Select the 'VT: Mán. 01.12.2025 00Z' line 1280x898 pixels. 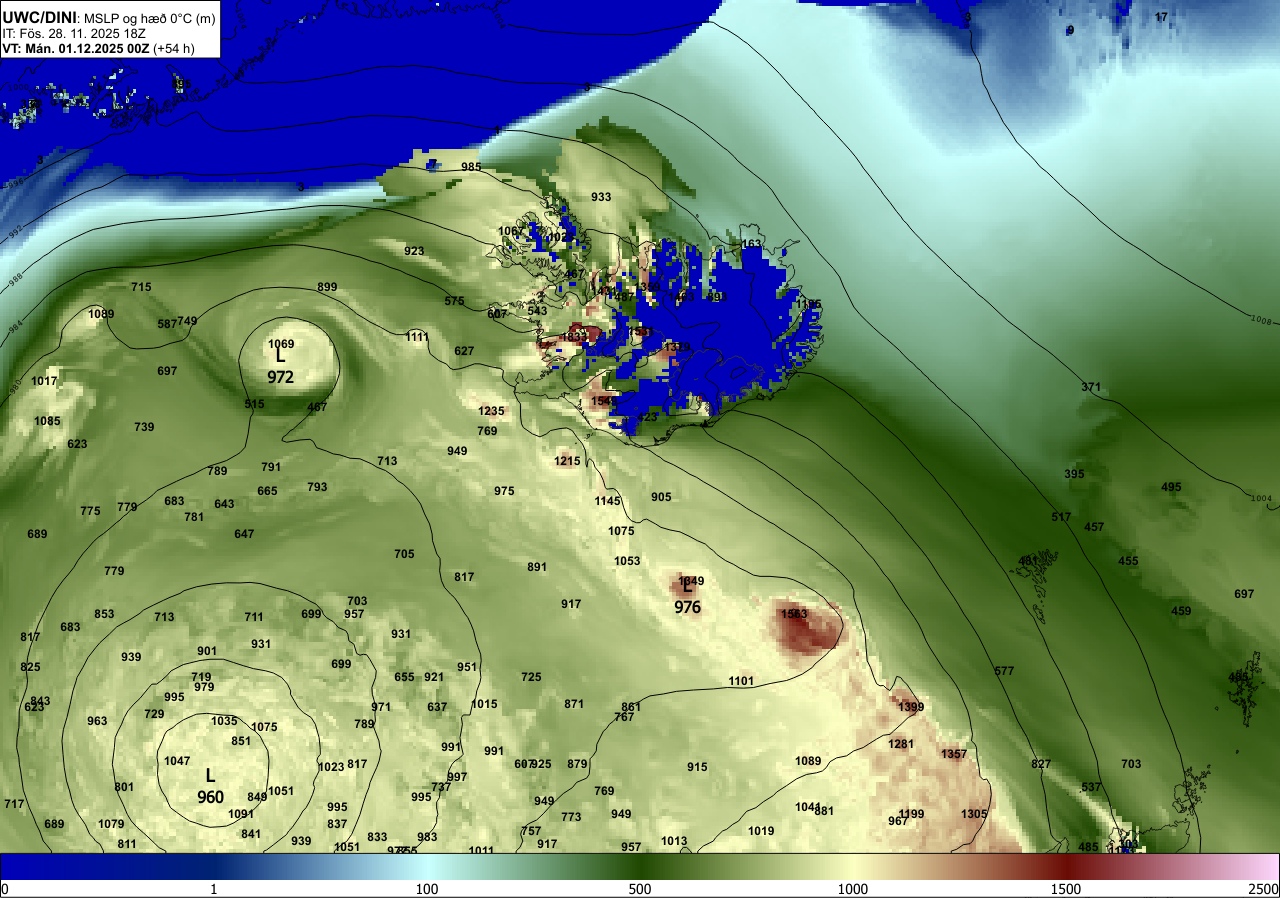(x=75, y=48)
